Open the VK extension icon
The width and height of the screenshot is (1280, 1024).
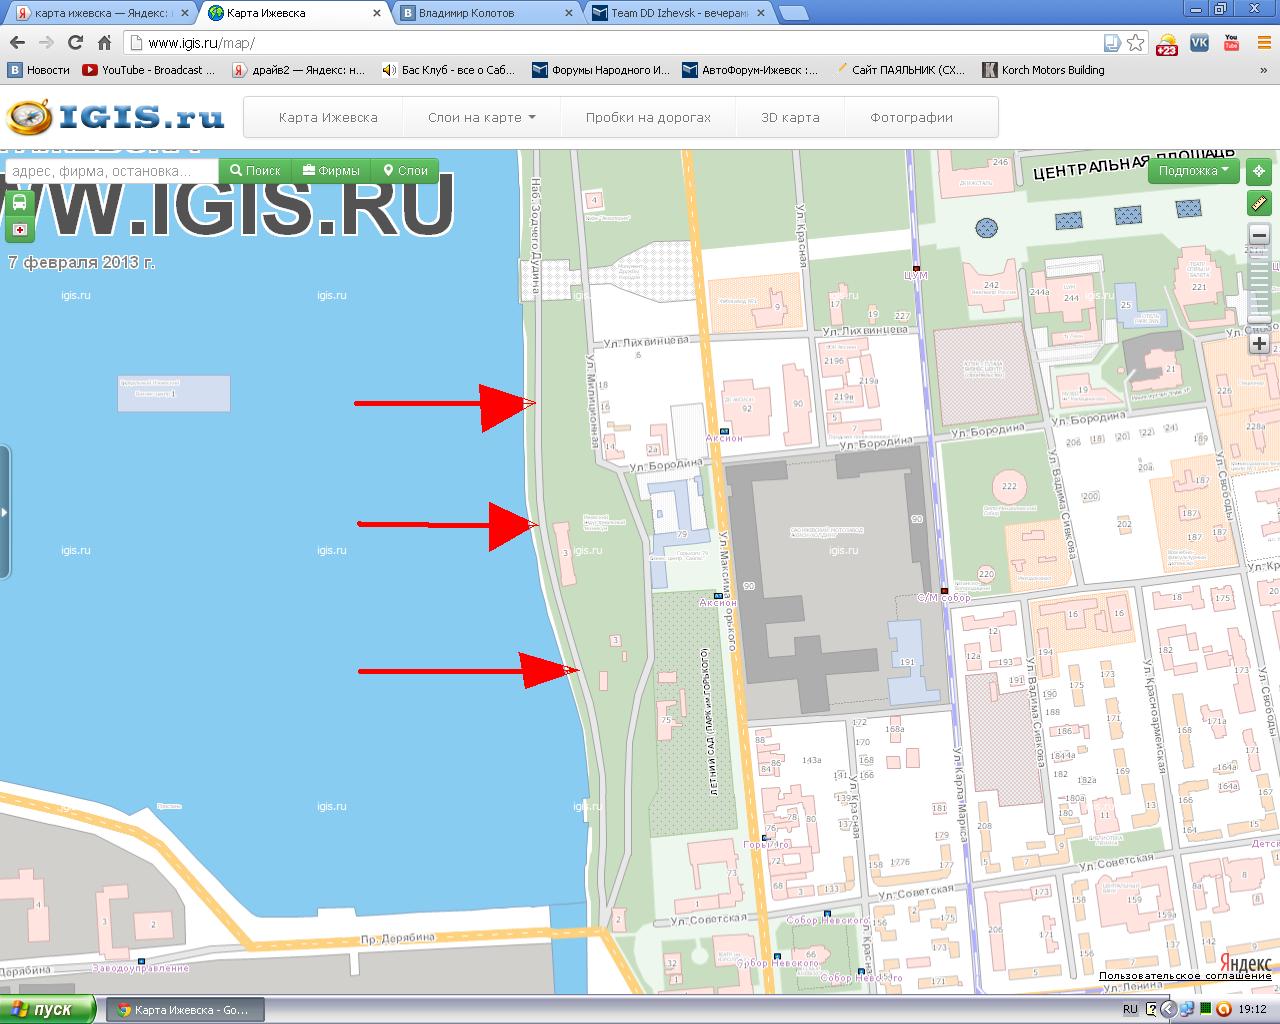(x=1199, y=43)
